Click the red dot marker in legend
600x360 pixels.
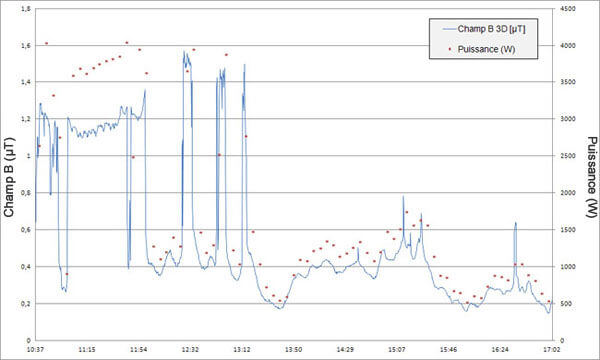[450, 49]
